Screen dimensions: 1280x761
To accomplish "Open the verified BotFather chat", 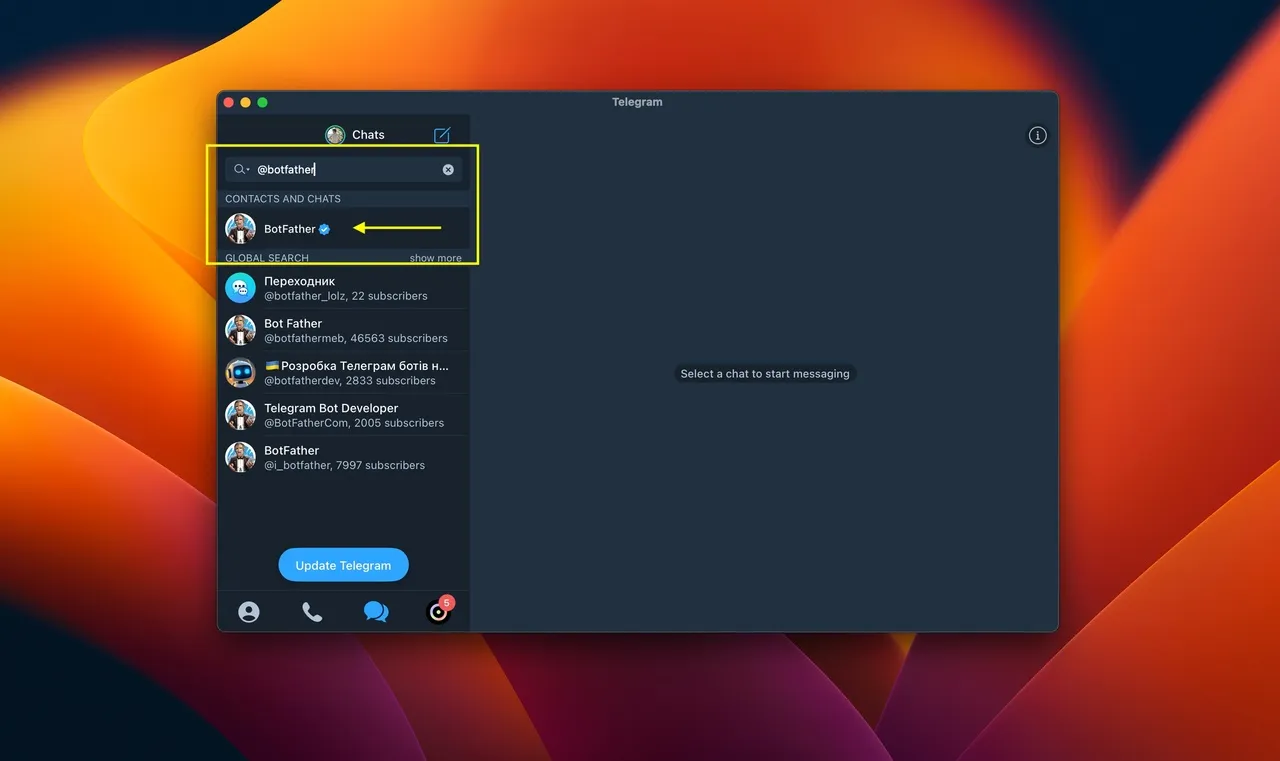I will point(343,229).
